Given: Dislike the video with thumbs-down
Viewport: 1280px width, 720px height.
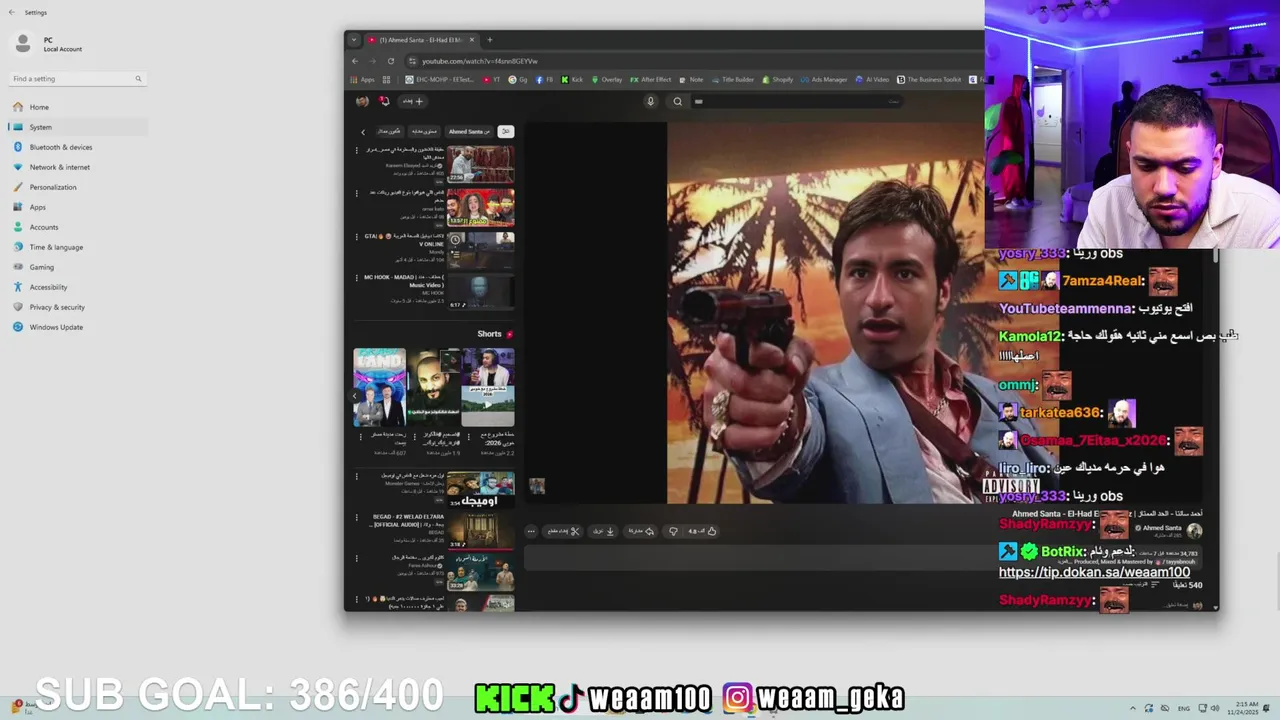Looking at the screenshot, I should point(673,531).
